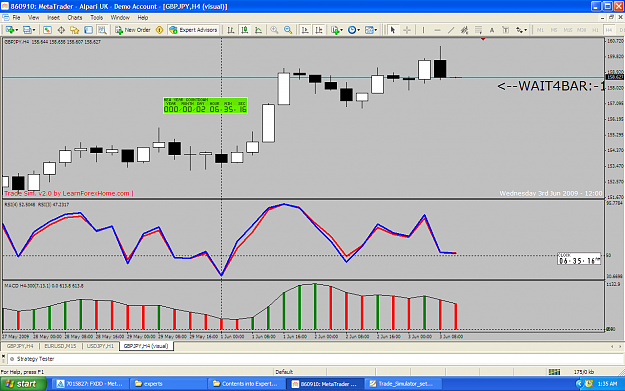Open MetaEditor with the yellow icon
Image resolution: width=625 pixels, height=391 pixels.
pyautogui.click(x=159, y=30)
